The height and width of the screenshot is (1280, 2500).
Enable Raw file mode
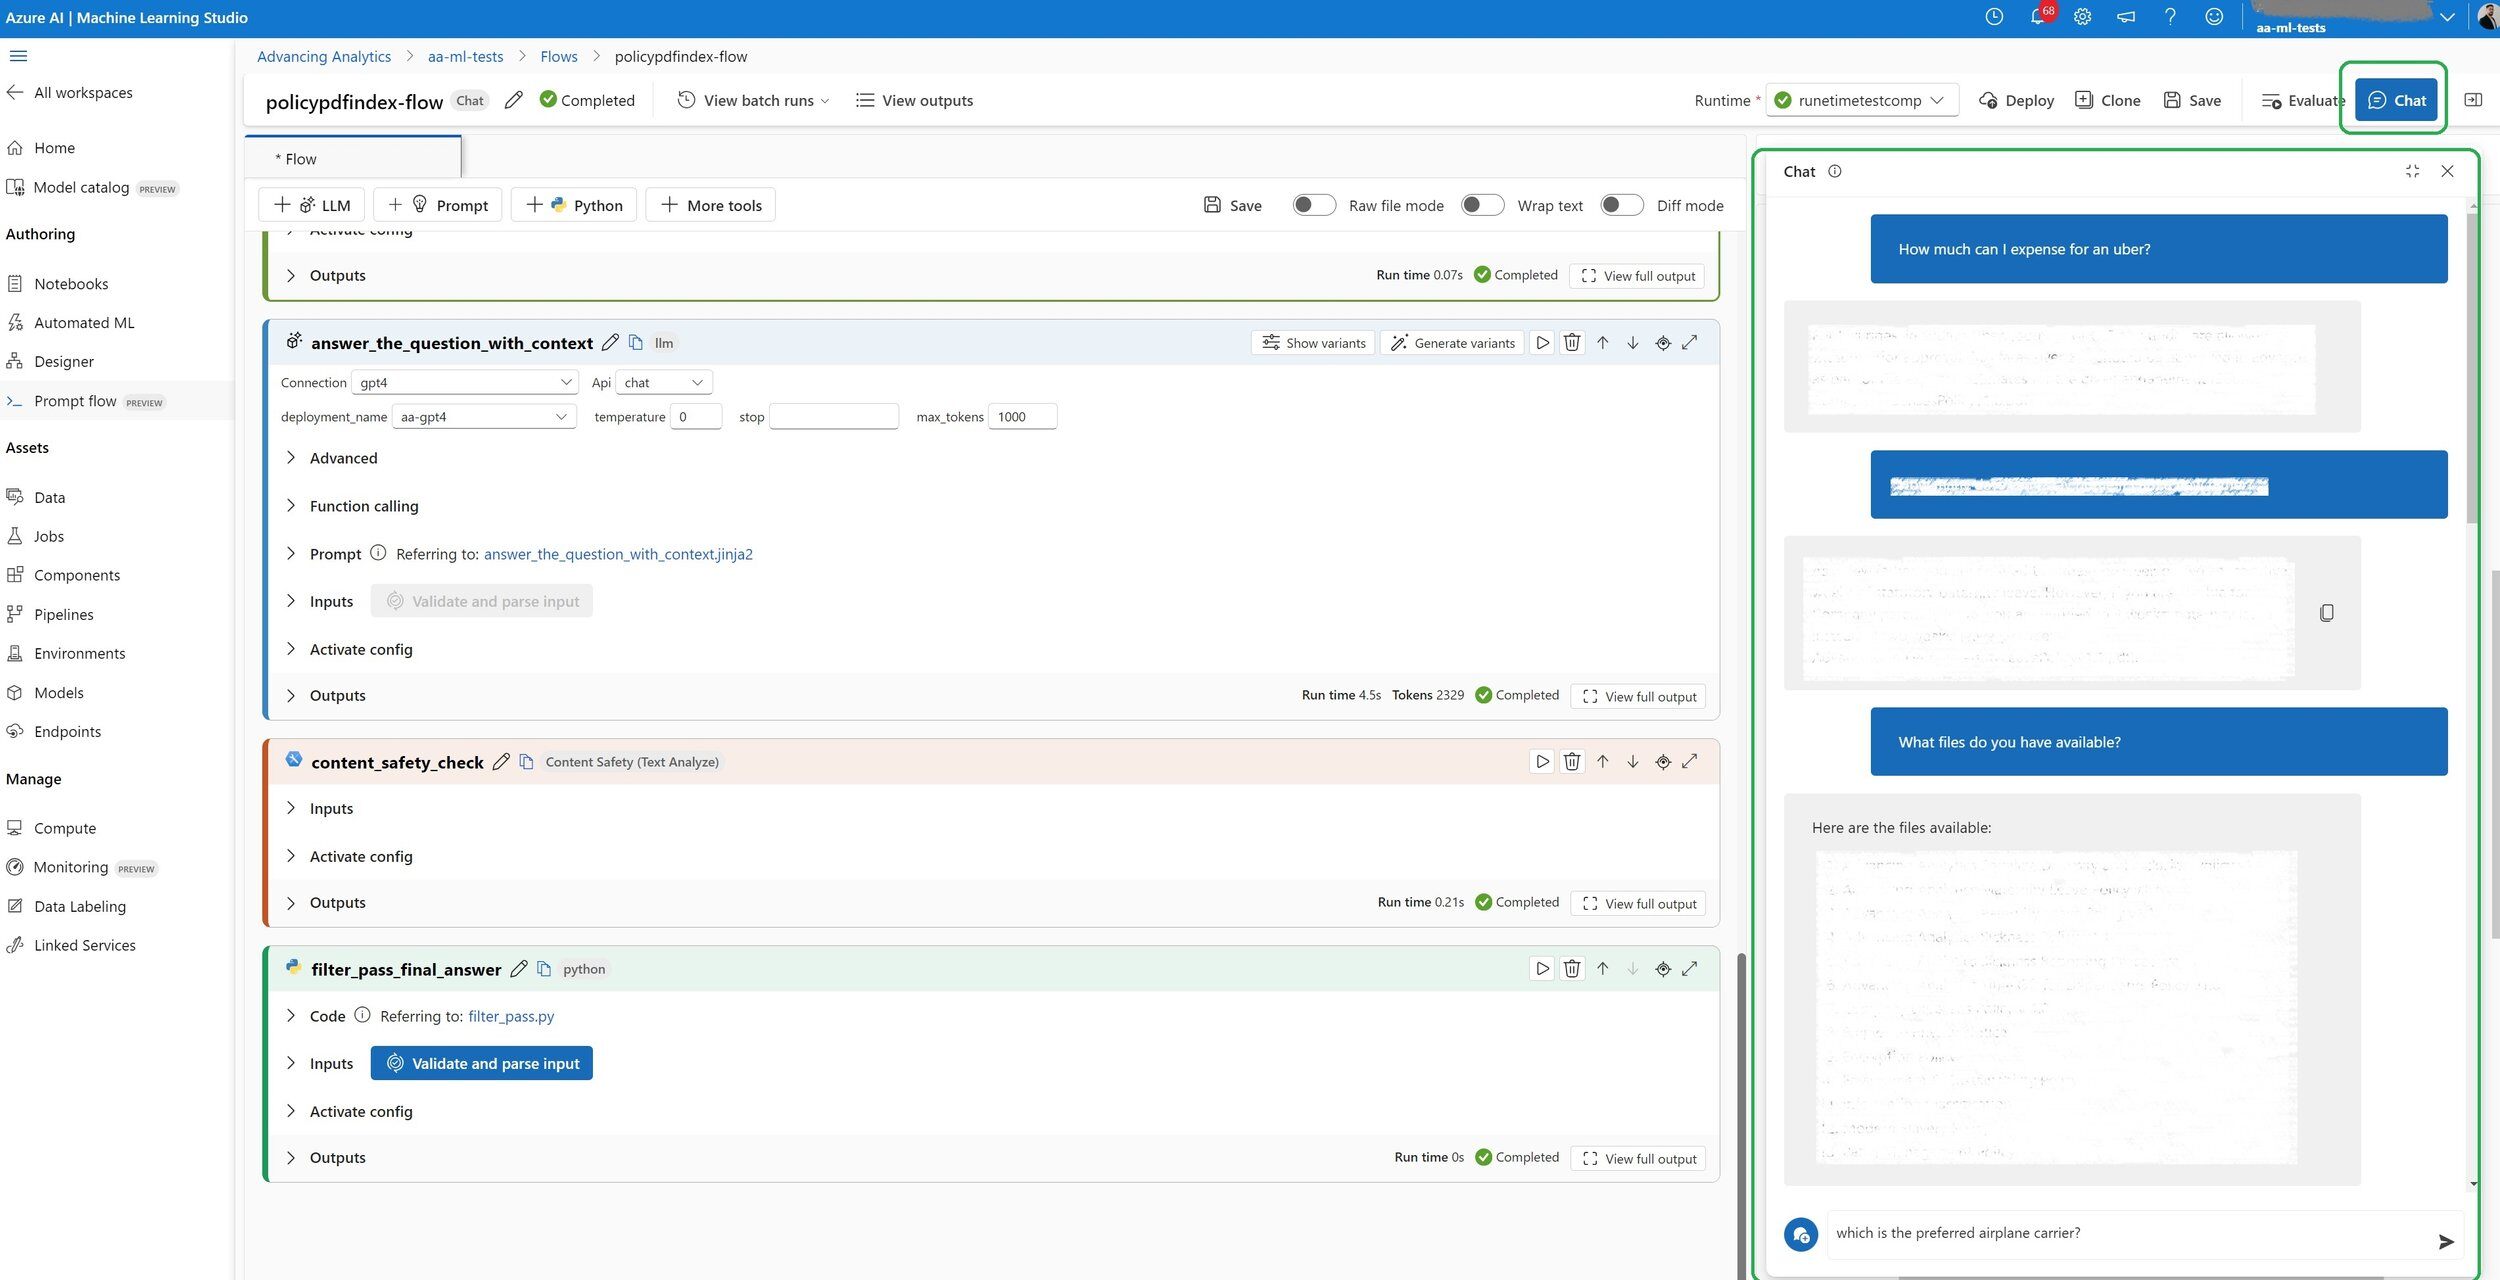click(1315, 205)
